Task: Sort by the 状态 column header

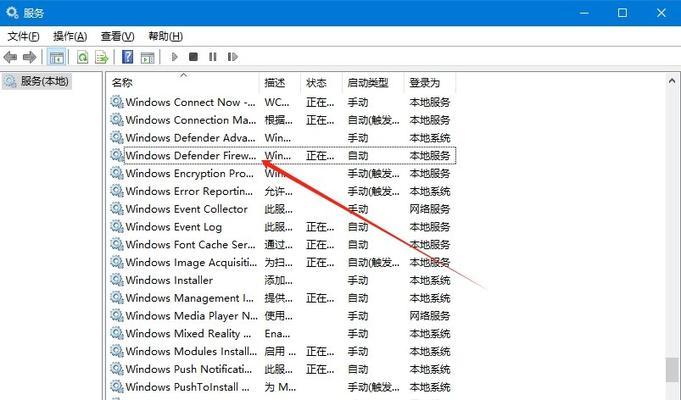Action: pos(321,83)
